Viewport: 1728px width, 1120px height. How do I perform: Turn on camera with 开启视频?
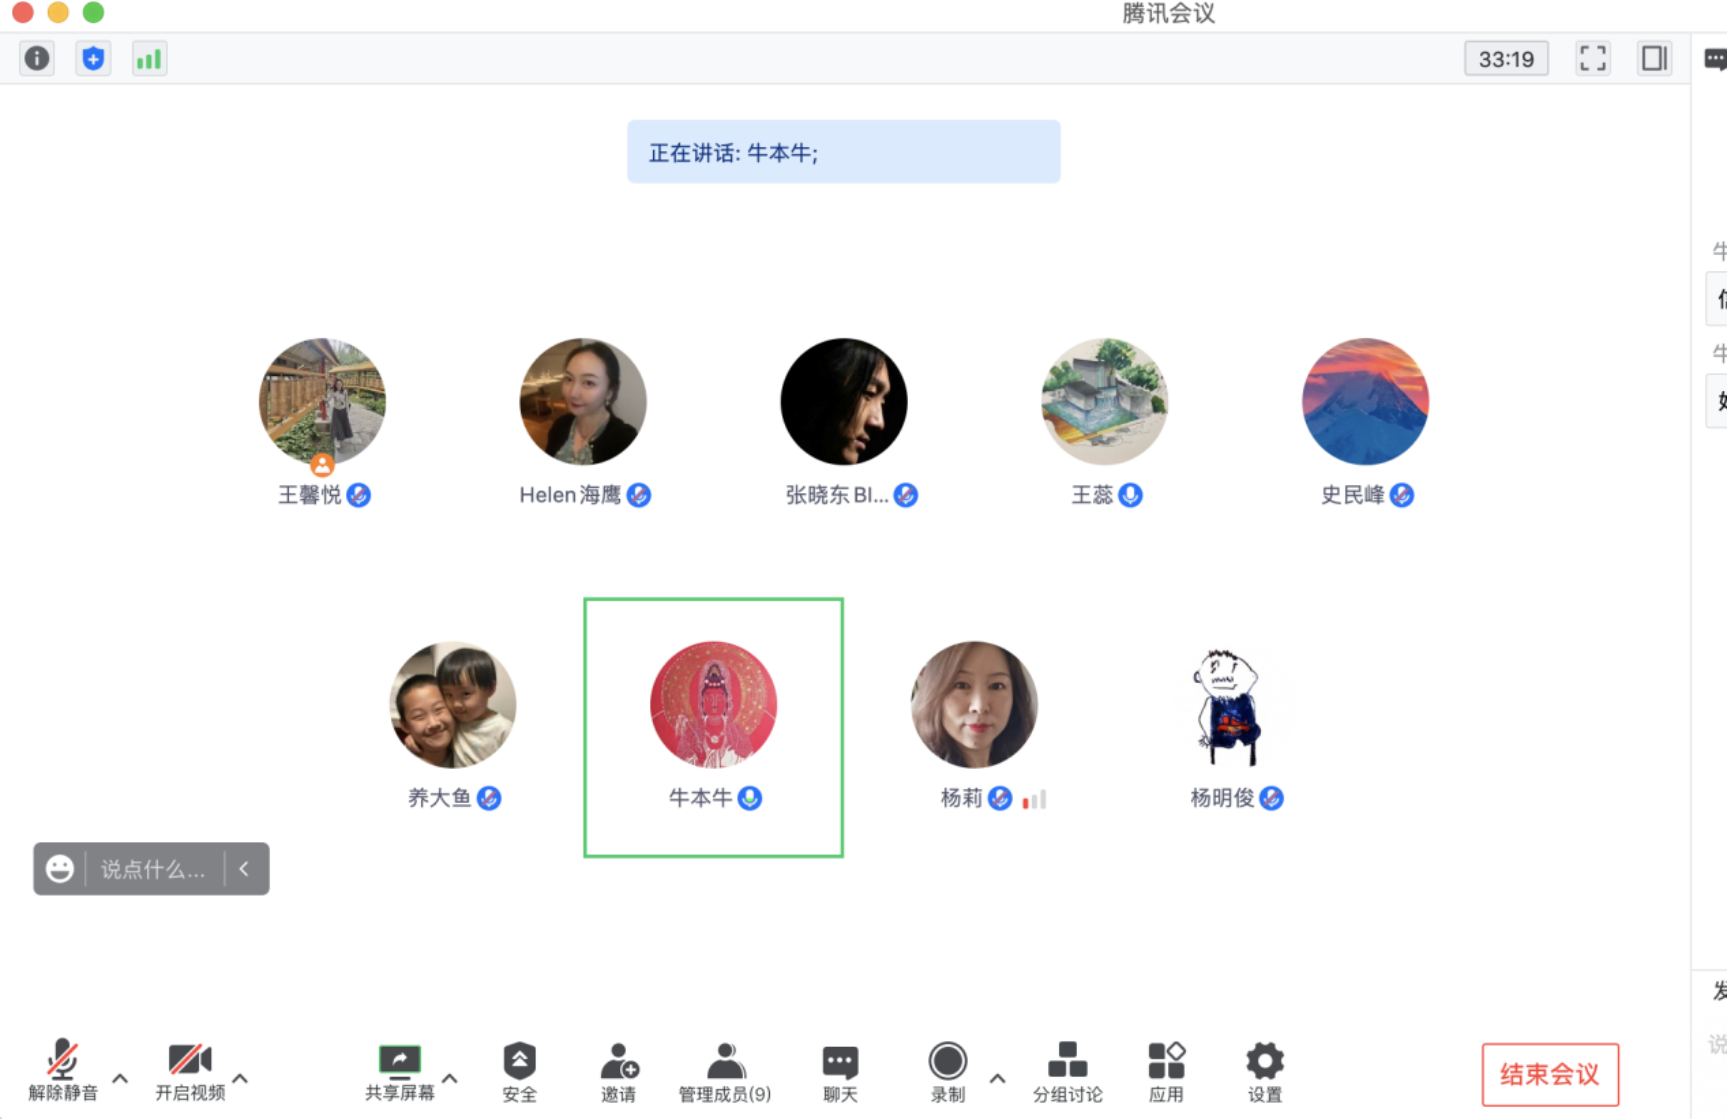point(190,1072)
